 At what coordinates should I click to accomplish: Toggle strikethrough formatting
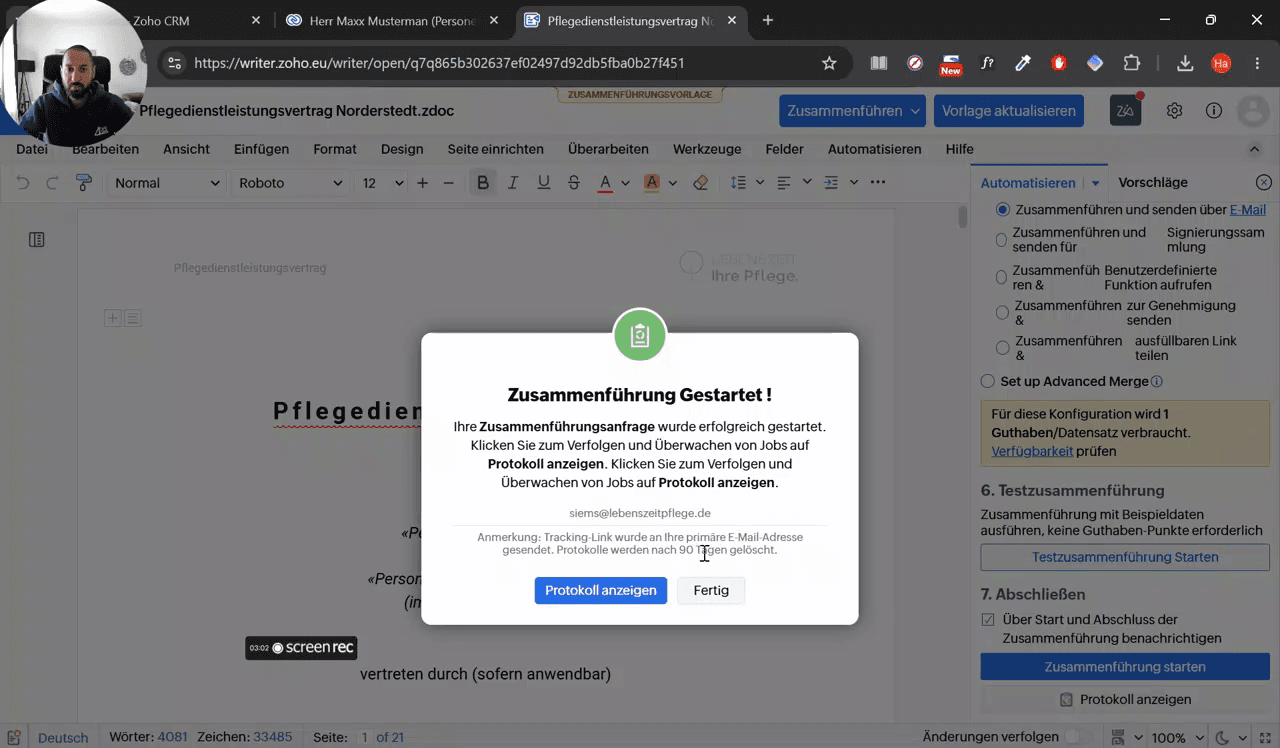(x=573, y=183)
